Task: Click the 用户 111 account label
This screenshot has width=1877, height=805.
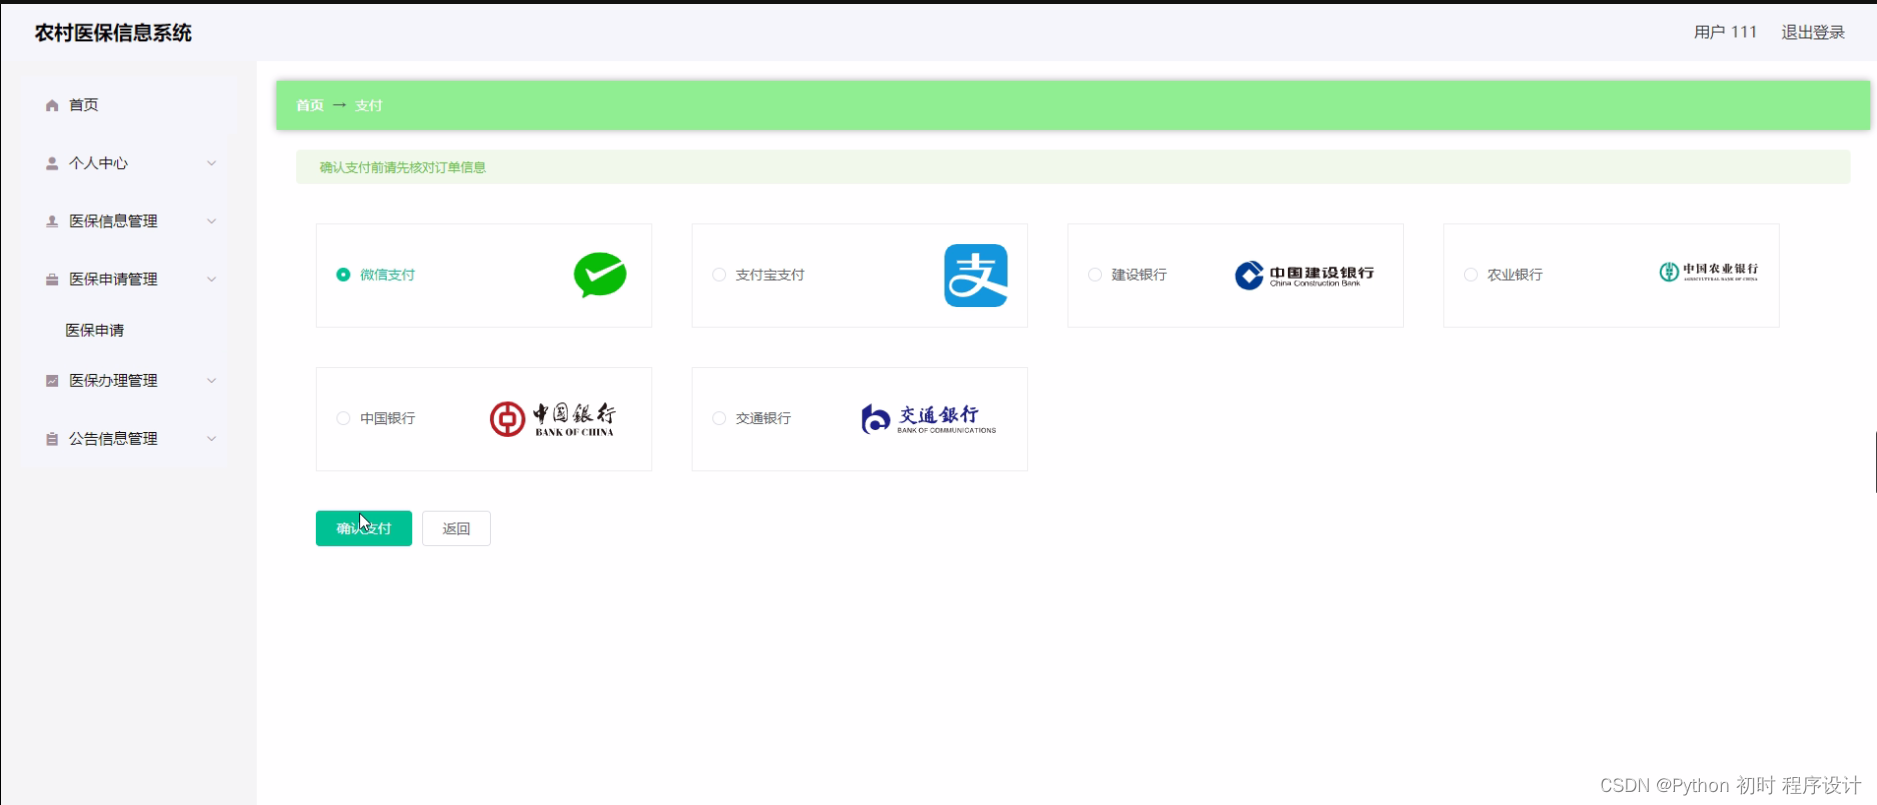Action: [x=1725, y=32]
